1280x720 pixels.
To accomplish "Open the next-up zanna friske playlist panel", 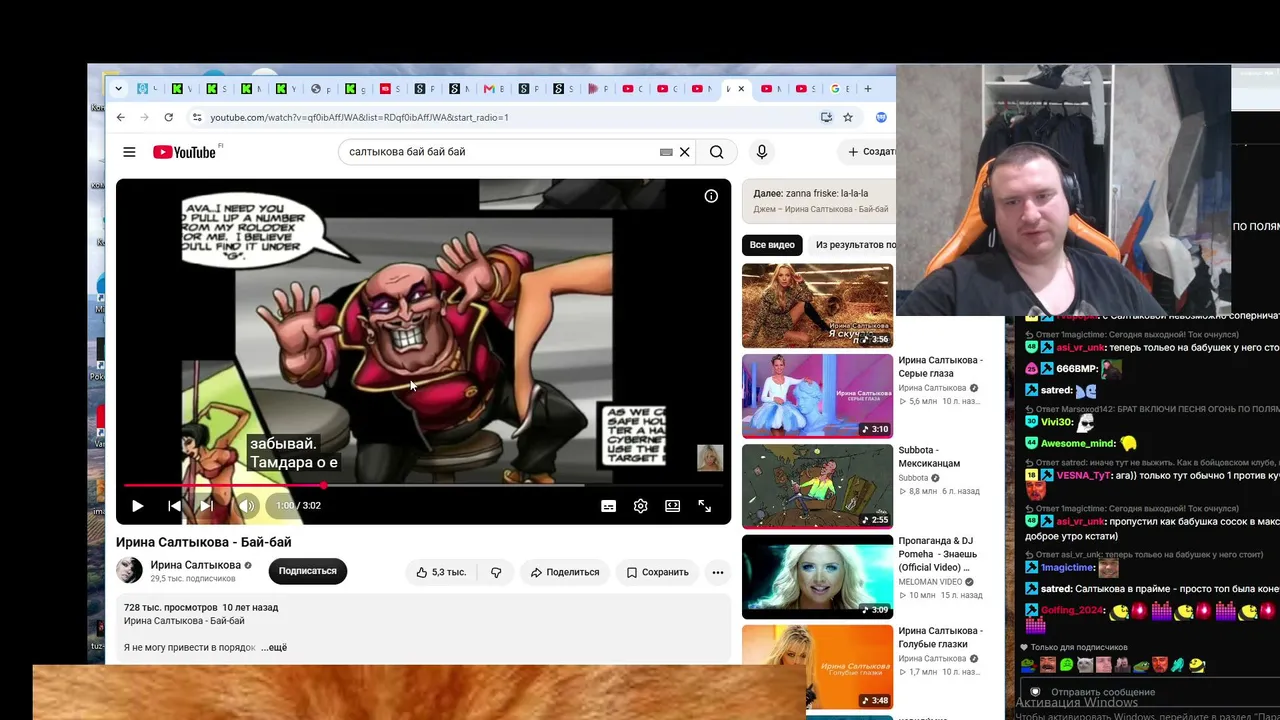I will (819, 201).
